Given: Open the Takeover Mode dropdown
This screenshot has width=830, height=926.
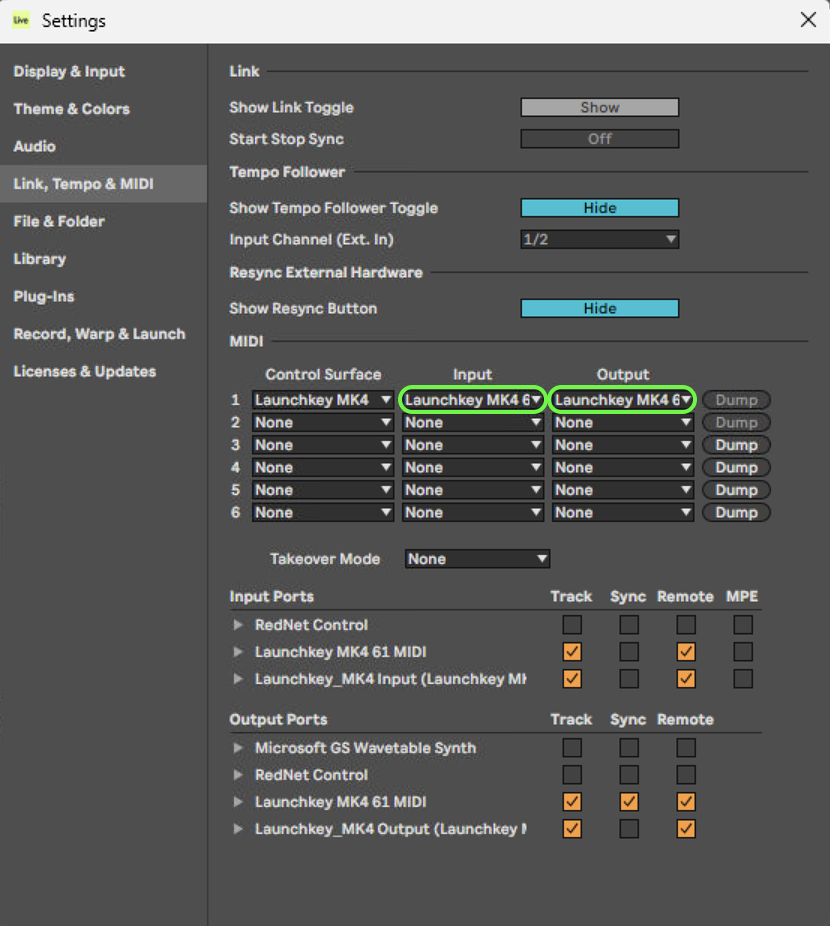Looking at the screenshot, I should [x=477, y=559].
